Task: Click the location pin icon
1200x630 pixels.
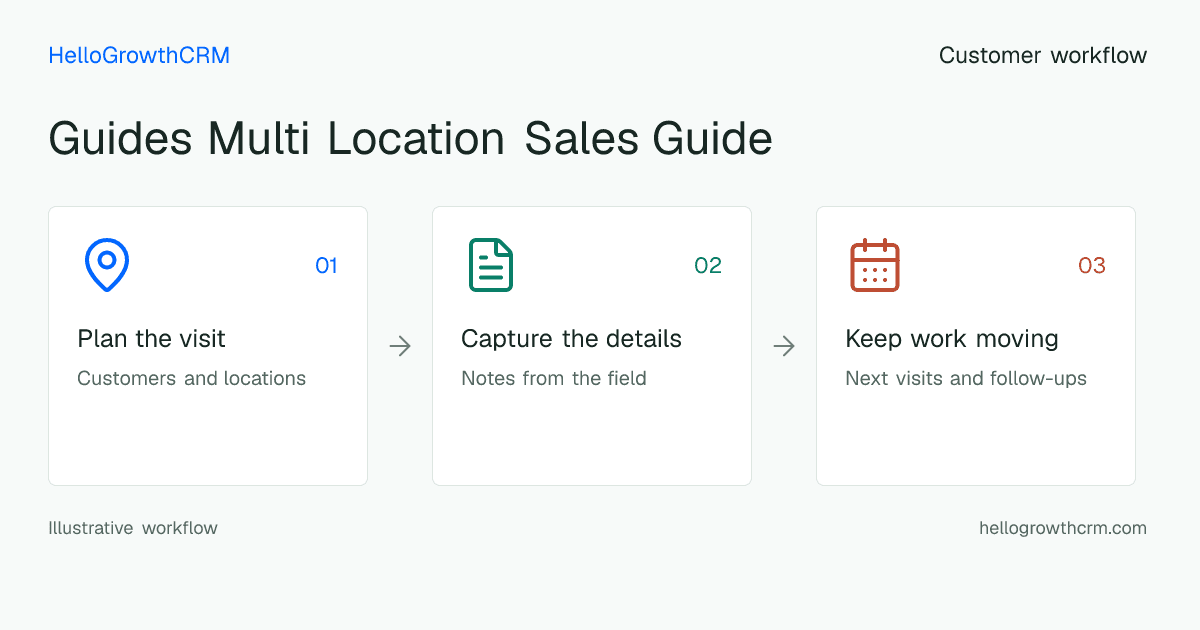Action: pyautogui.click(x=107, y=265)
